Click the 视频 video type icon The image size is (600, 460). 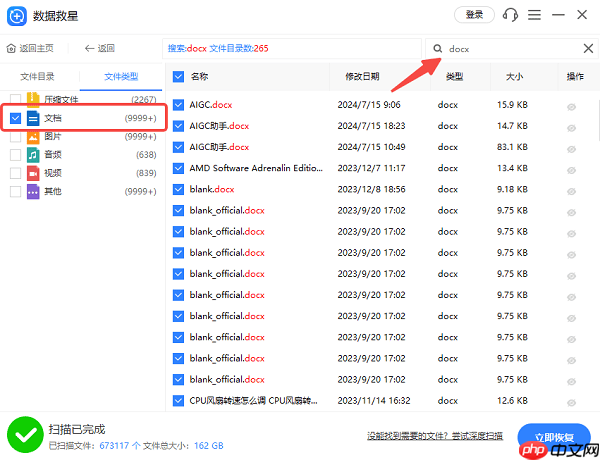point(33,173)
